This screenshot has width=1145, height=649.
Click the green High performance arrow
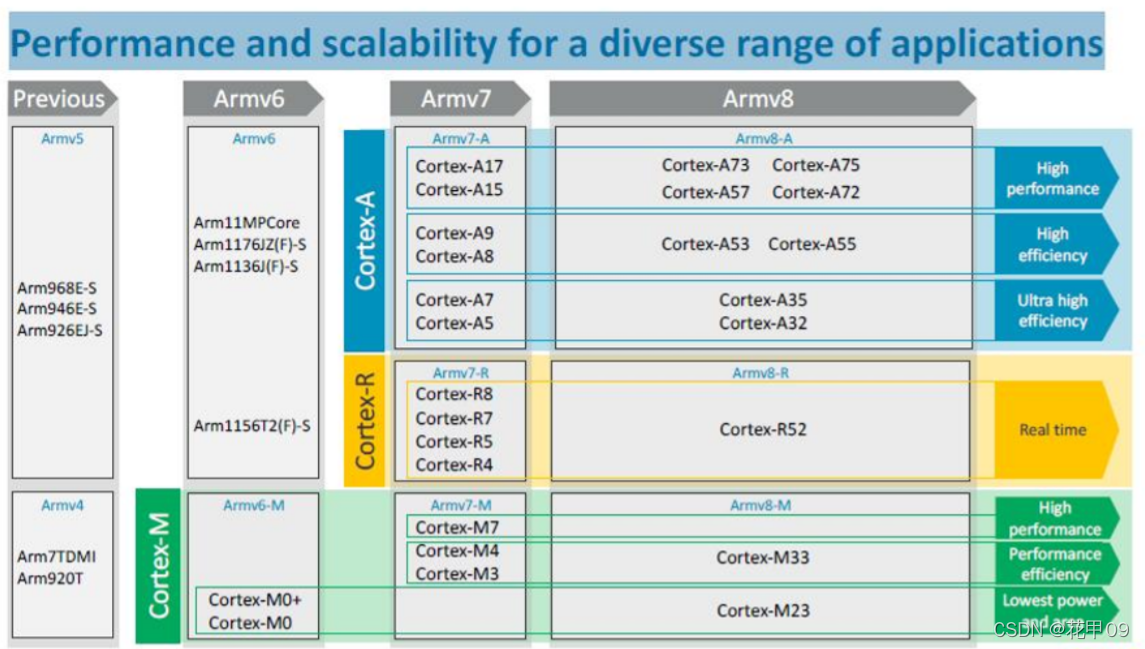click(1056, 518)
